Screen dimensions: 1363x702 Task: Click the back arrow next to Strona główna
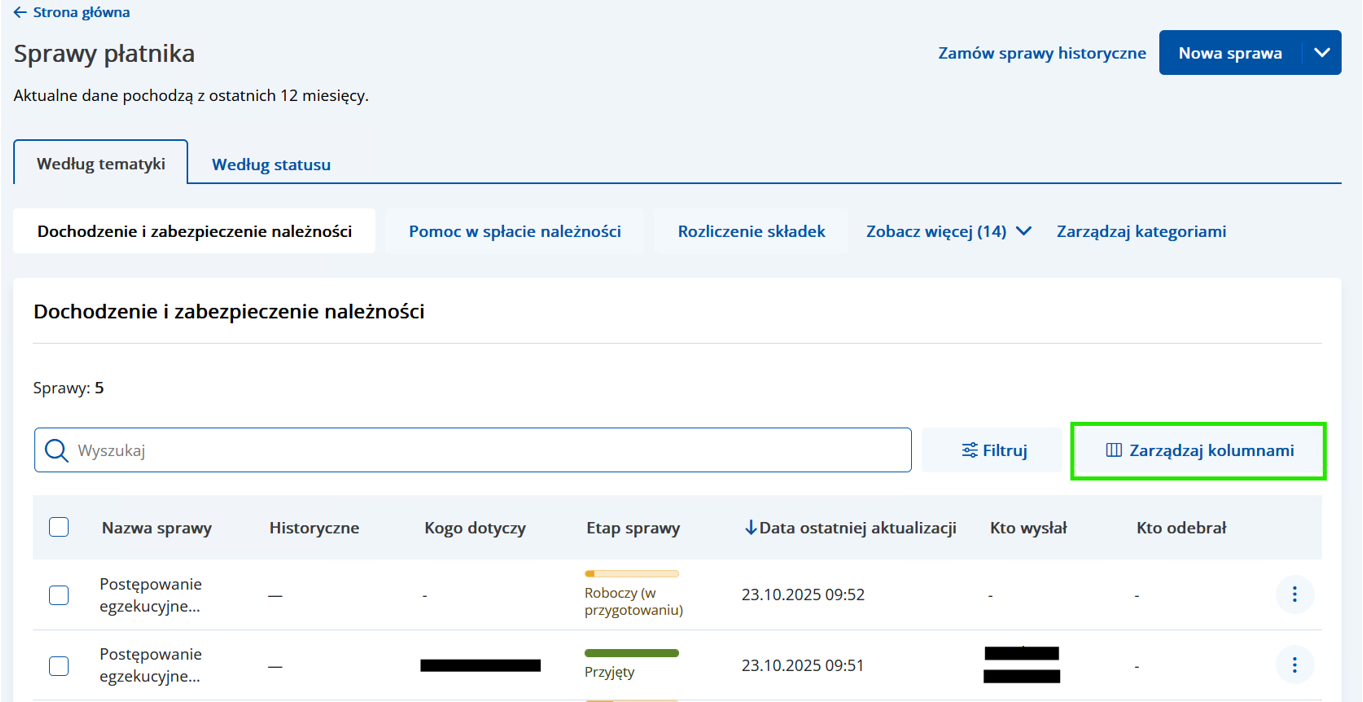point(20,13)
